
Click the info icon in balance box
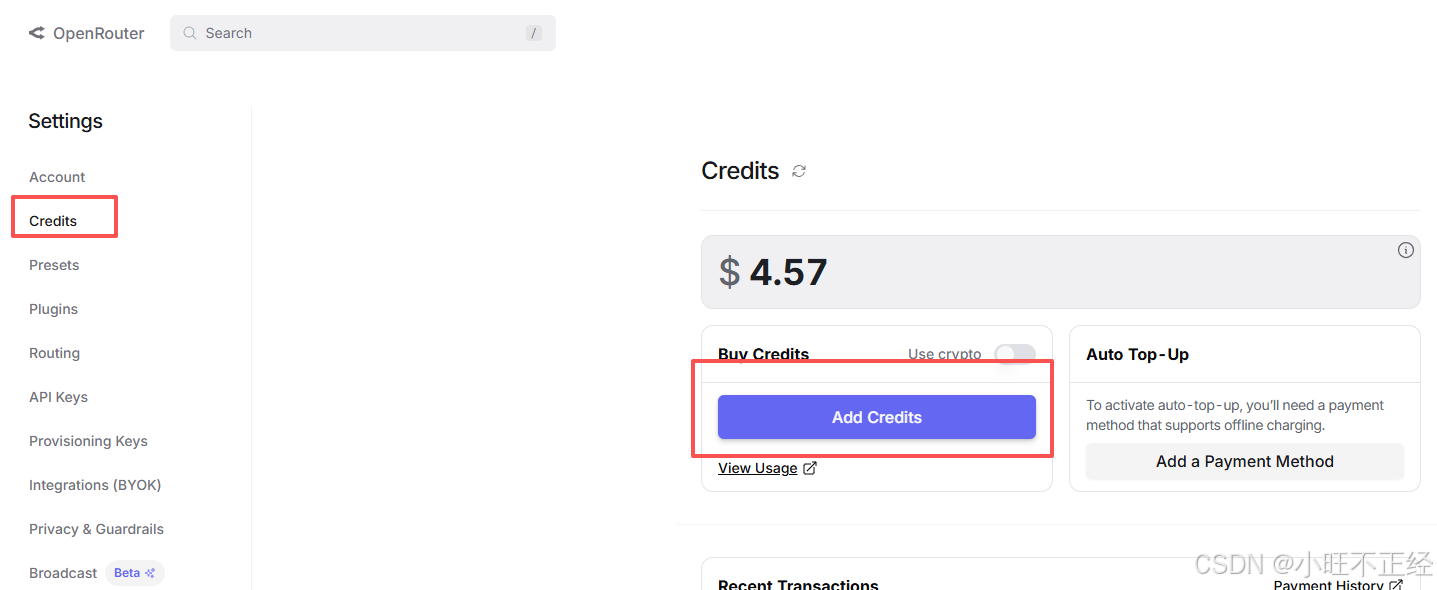(x=1405, y=250)
